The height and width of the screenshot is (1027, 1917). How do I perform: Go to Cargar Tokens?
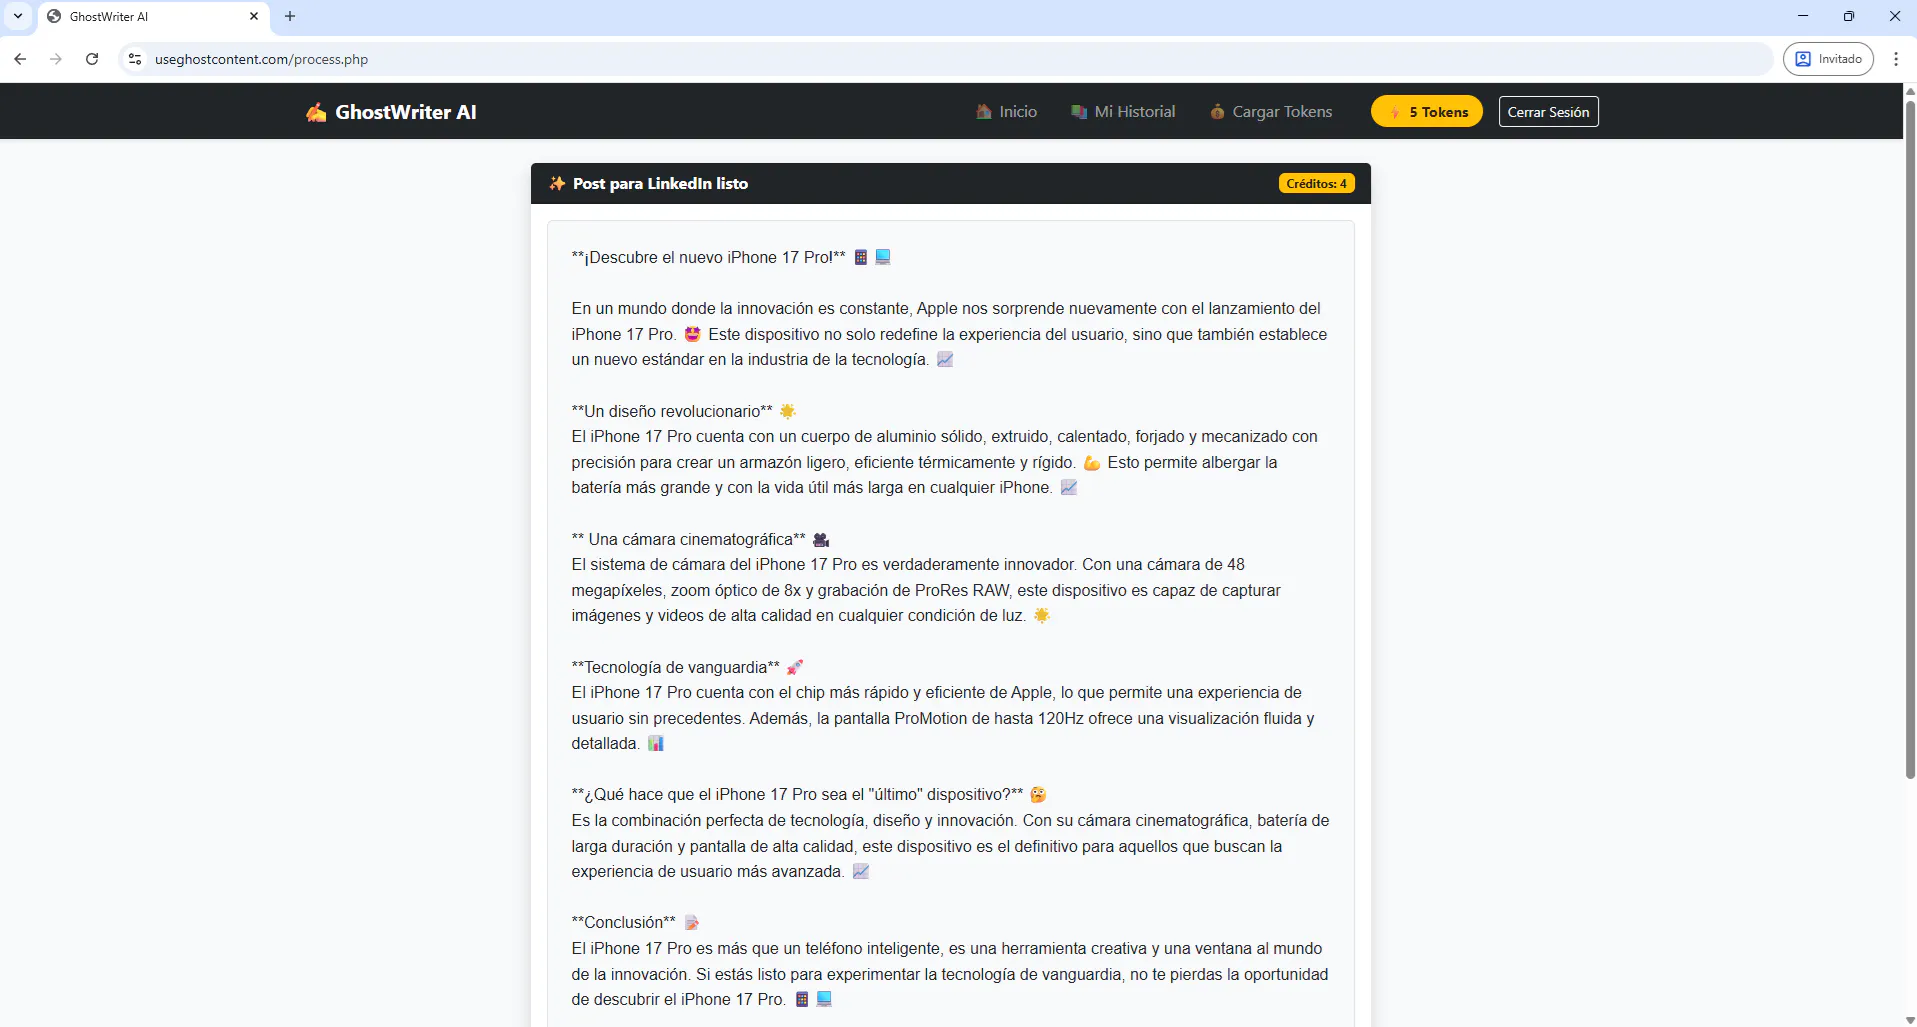click(1271, 112)
